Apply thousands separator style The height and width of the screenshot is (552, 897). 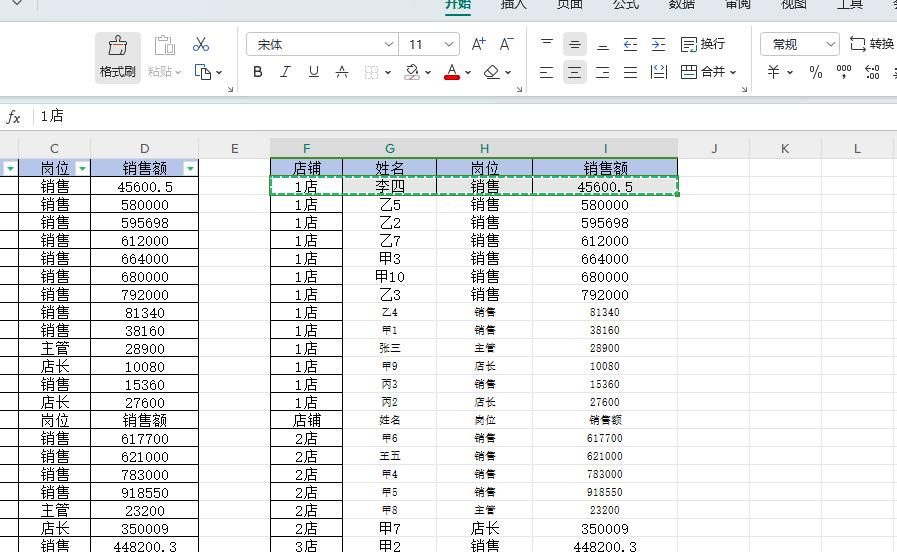tap(844, 72)
